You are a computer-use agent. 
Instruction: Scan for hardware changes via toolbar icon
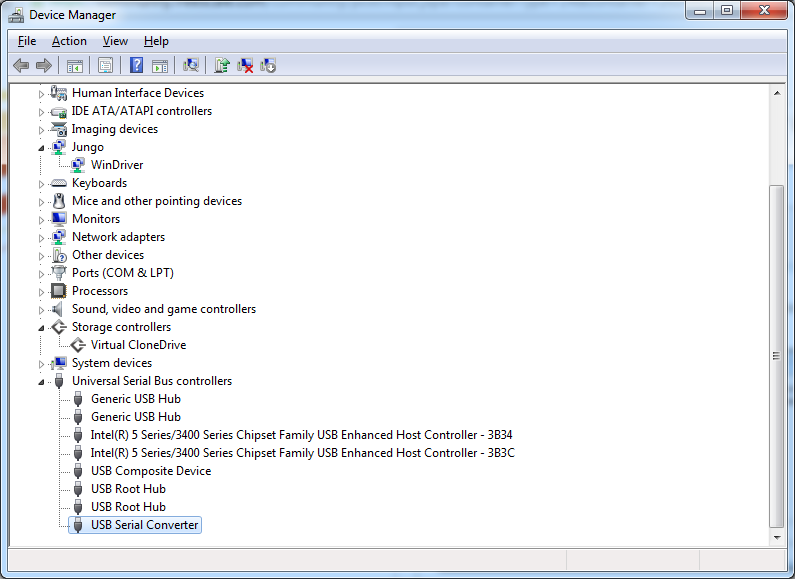[191, 65]
